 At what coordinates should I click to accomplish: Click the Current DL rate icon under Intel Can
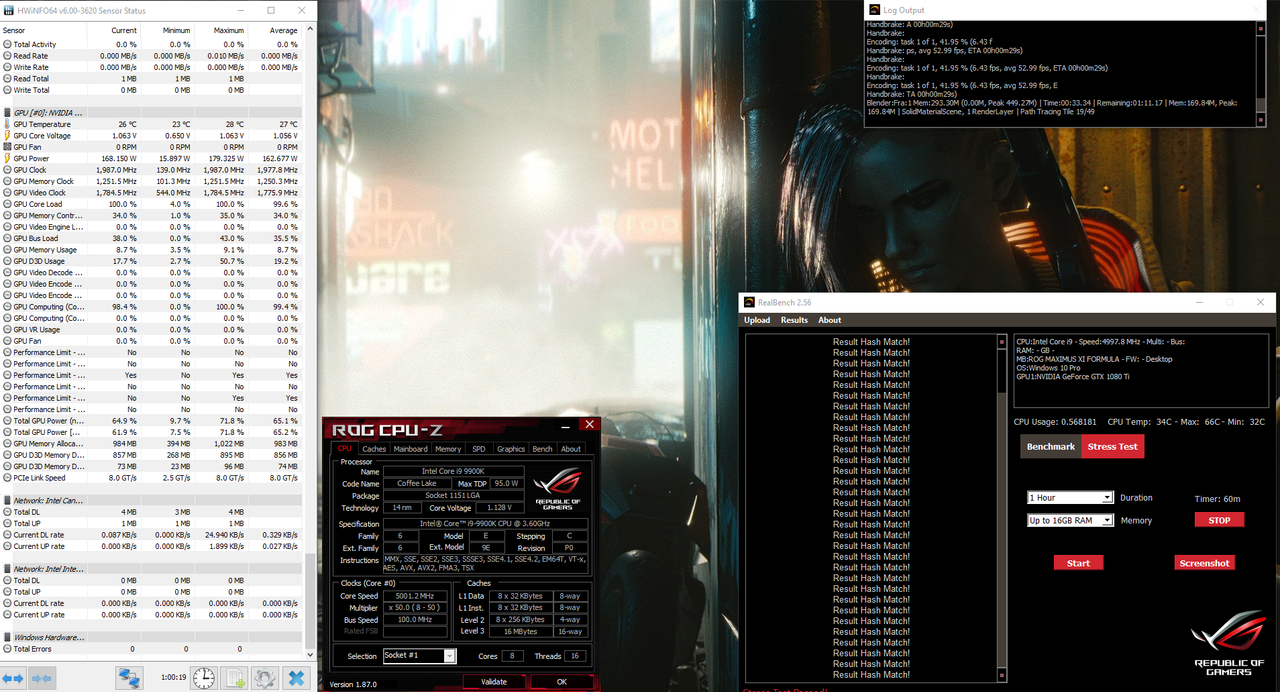click(x=8, y=535)
